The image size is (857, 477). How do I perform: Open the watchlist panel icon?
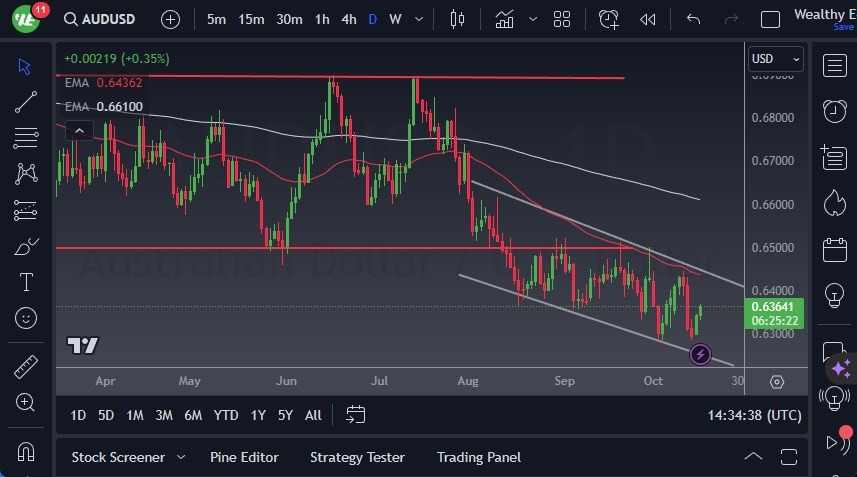click(x=834, y=65)
